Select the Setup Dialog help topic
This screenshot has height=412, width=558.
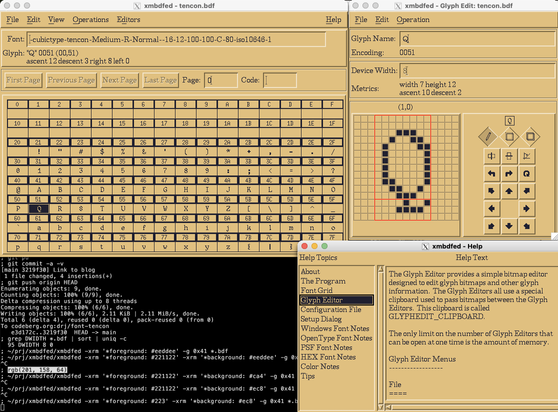coord(321,319)
